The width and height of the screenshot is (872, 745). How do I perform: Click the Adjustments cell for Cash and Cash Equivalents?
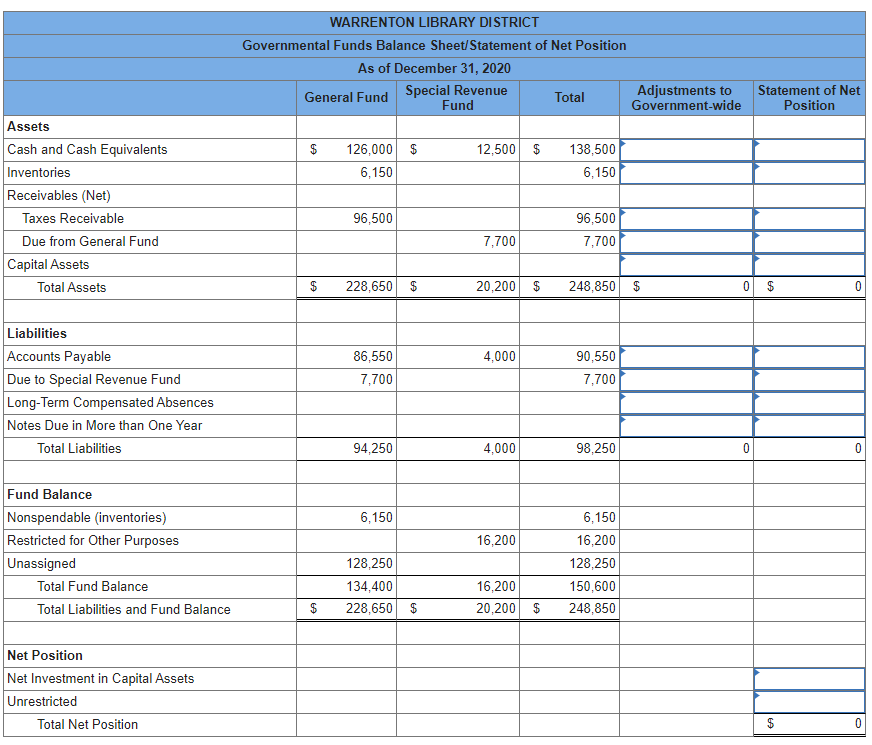(x=684, y=149)
